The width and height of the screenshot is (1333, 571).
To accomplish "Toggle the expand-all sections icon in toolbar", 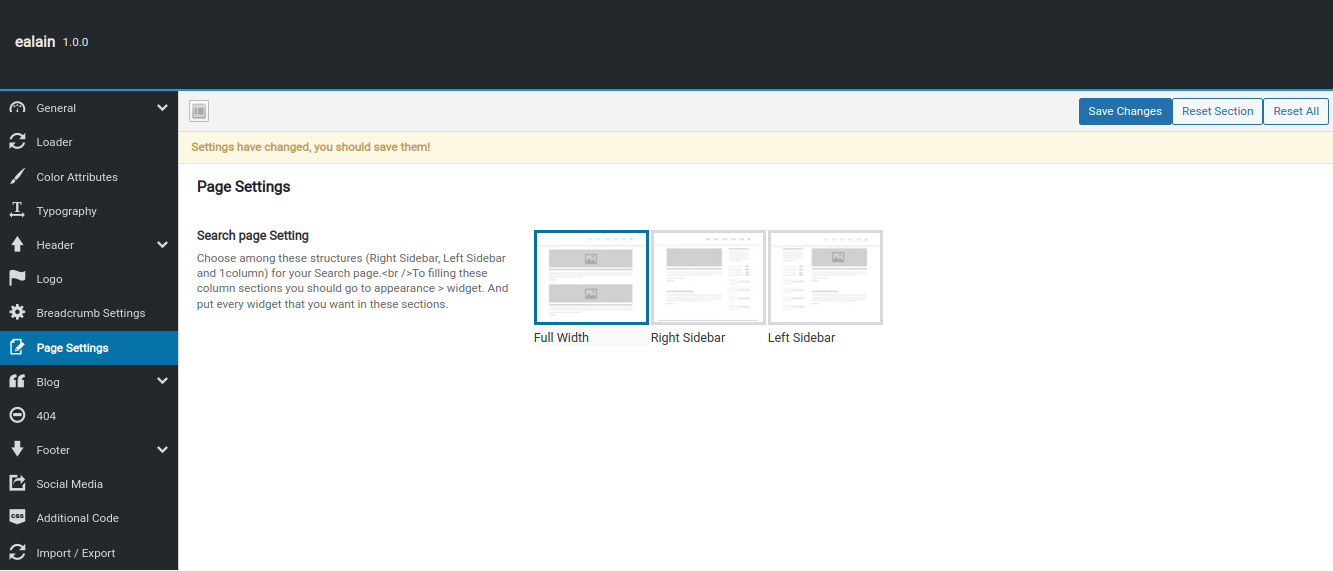I will pos(198,111).
